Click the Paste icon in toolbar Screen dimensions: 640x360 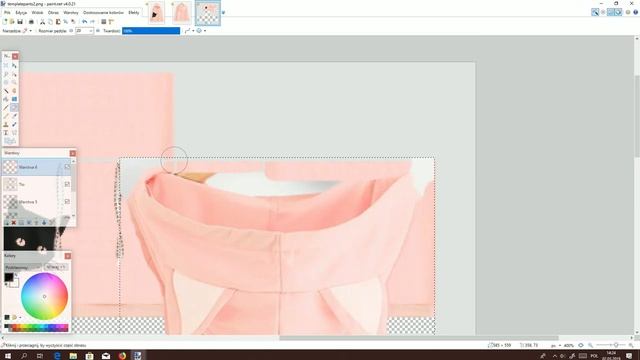[x=58, y=22]
